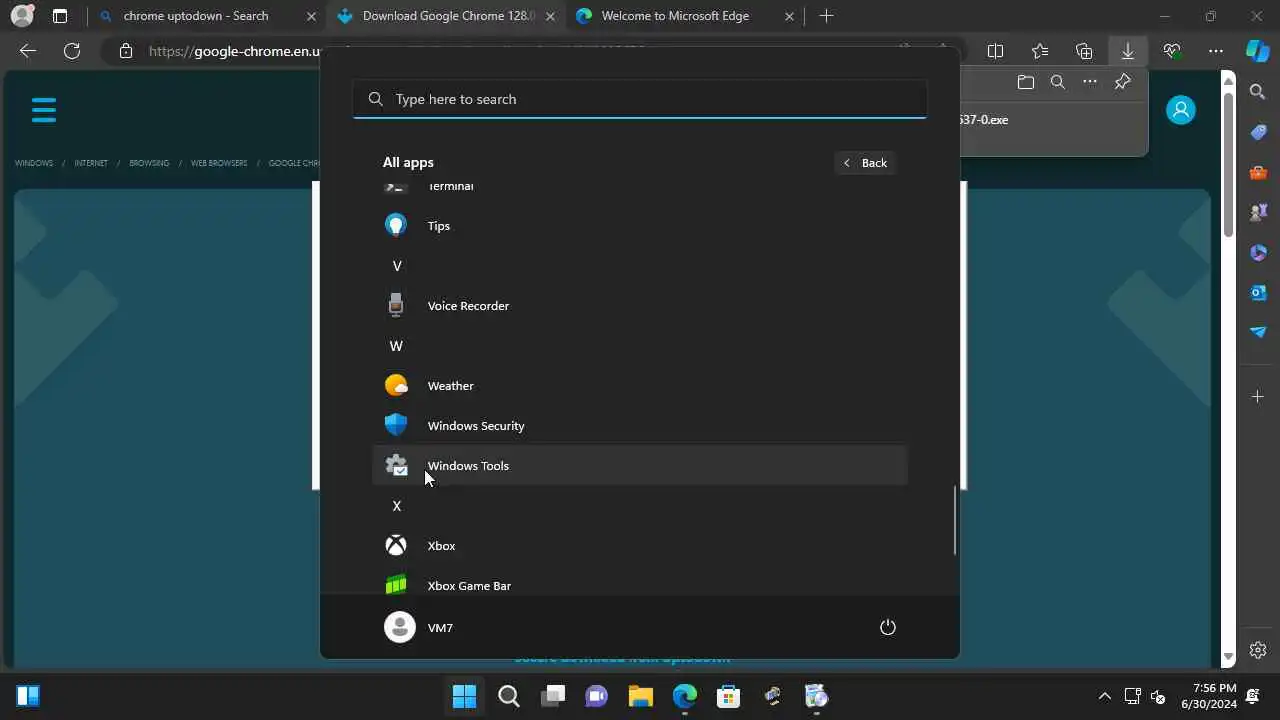
Task: Open a new browser tab
Action: click(826, 16)
